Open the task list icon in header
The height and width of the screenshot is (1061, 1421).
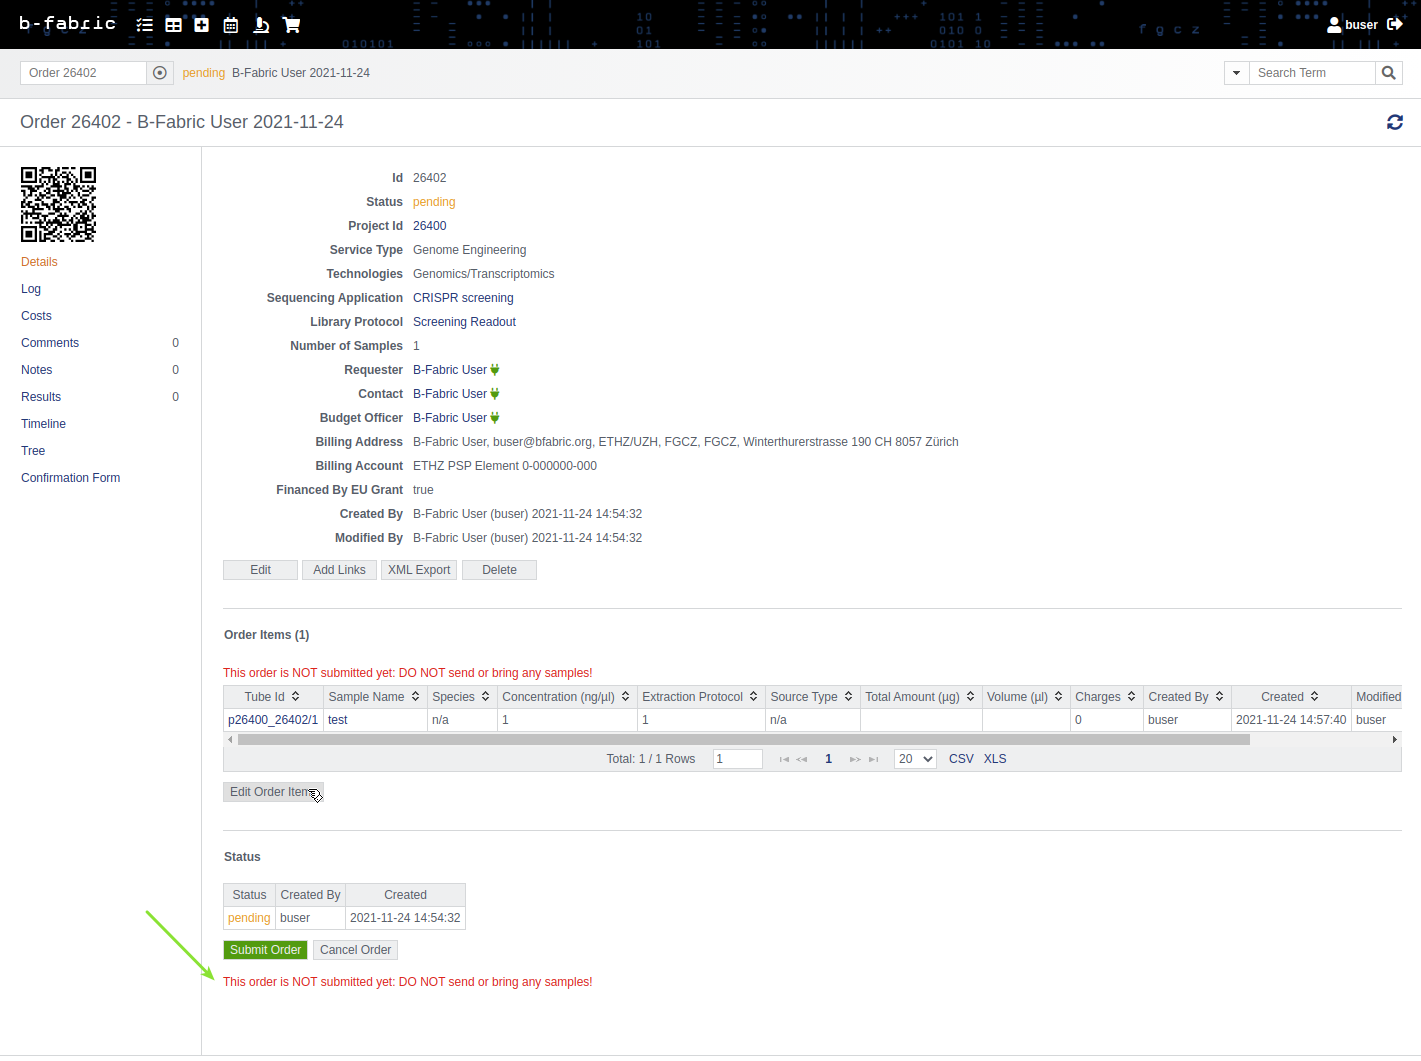[145, 25]
